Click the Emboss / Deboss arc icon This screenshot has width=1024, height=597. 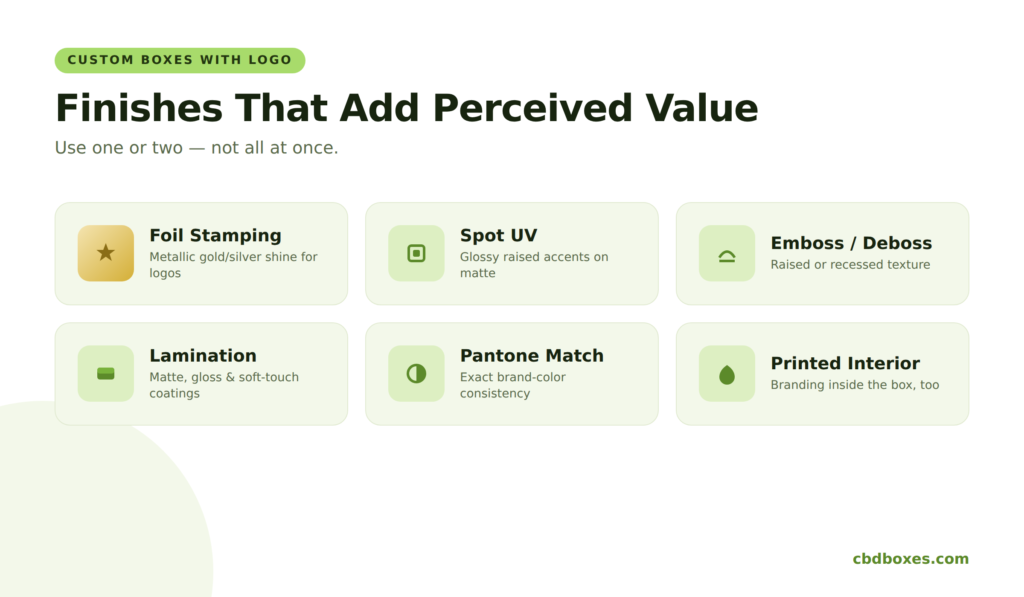click(x=727, y=253)
